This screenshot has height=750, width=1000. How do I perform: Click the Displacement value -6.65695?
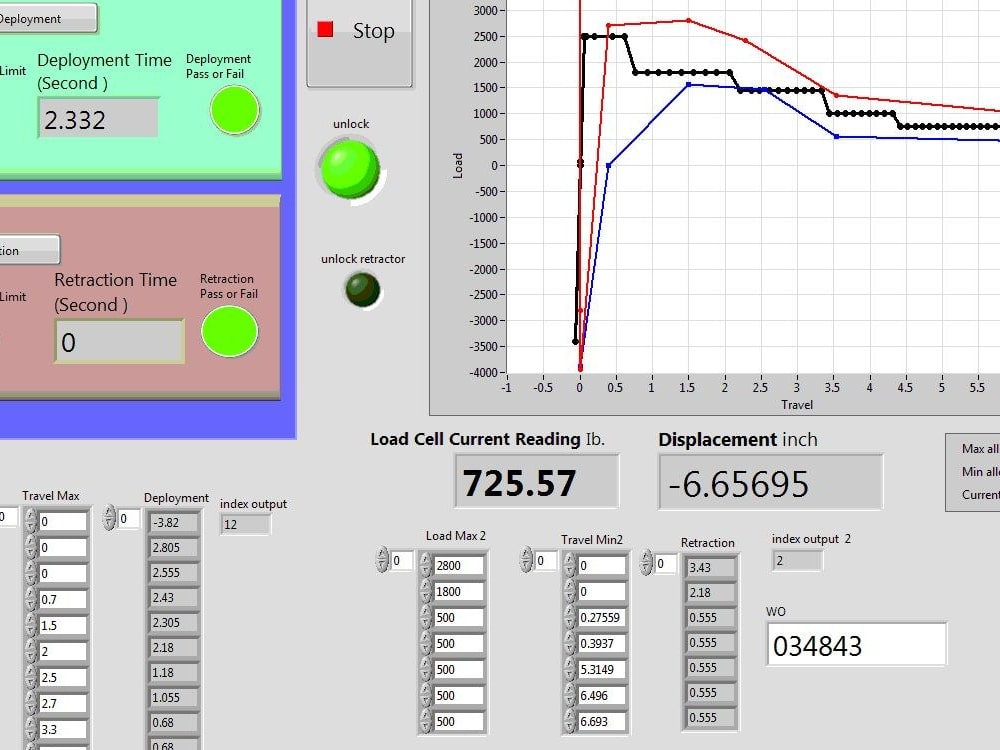(770, 483)
